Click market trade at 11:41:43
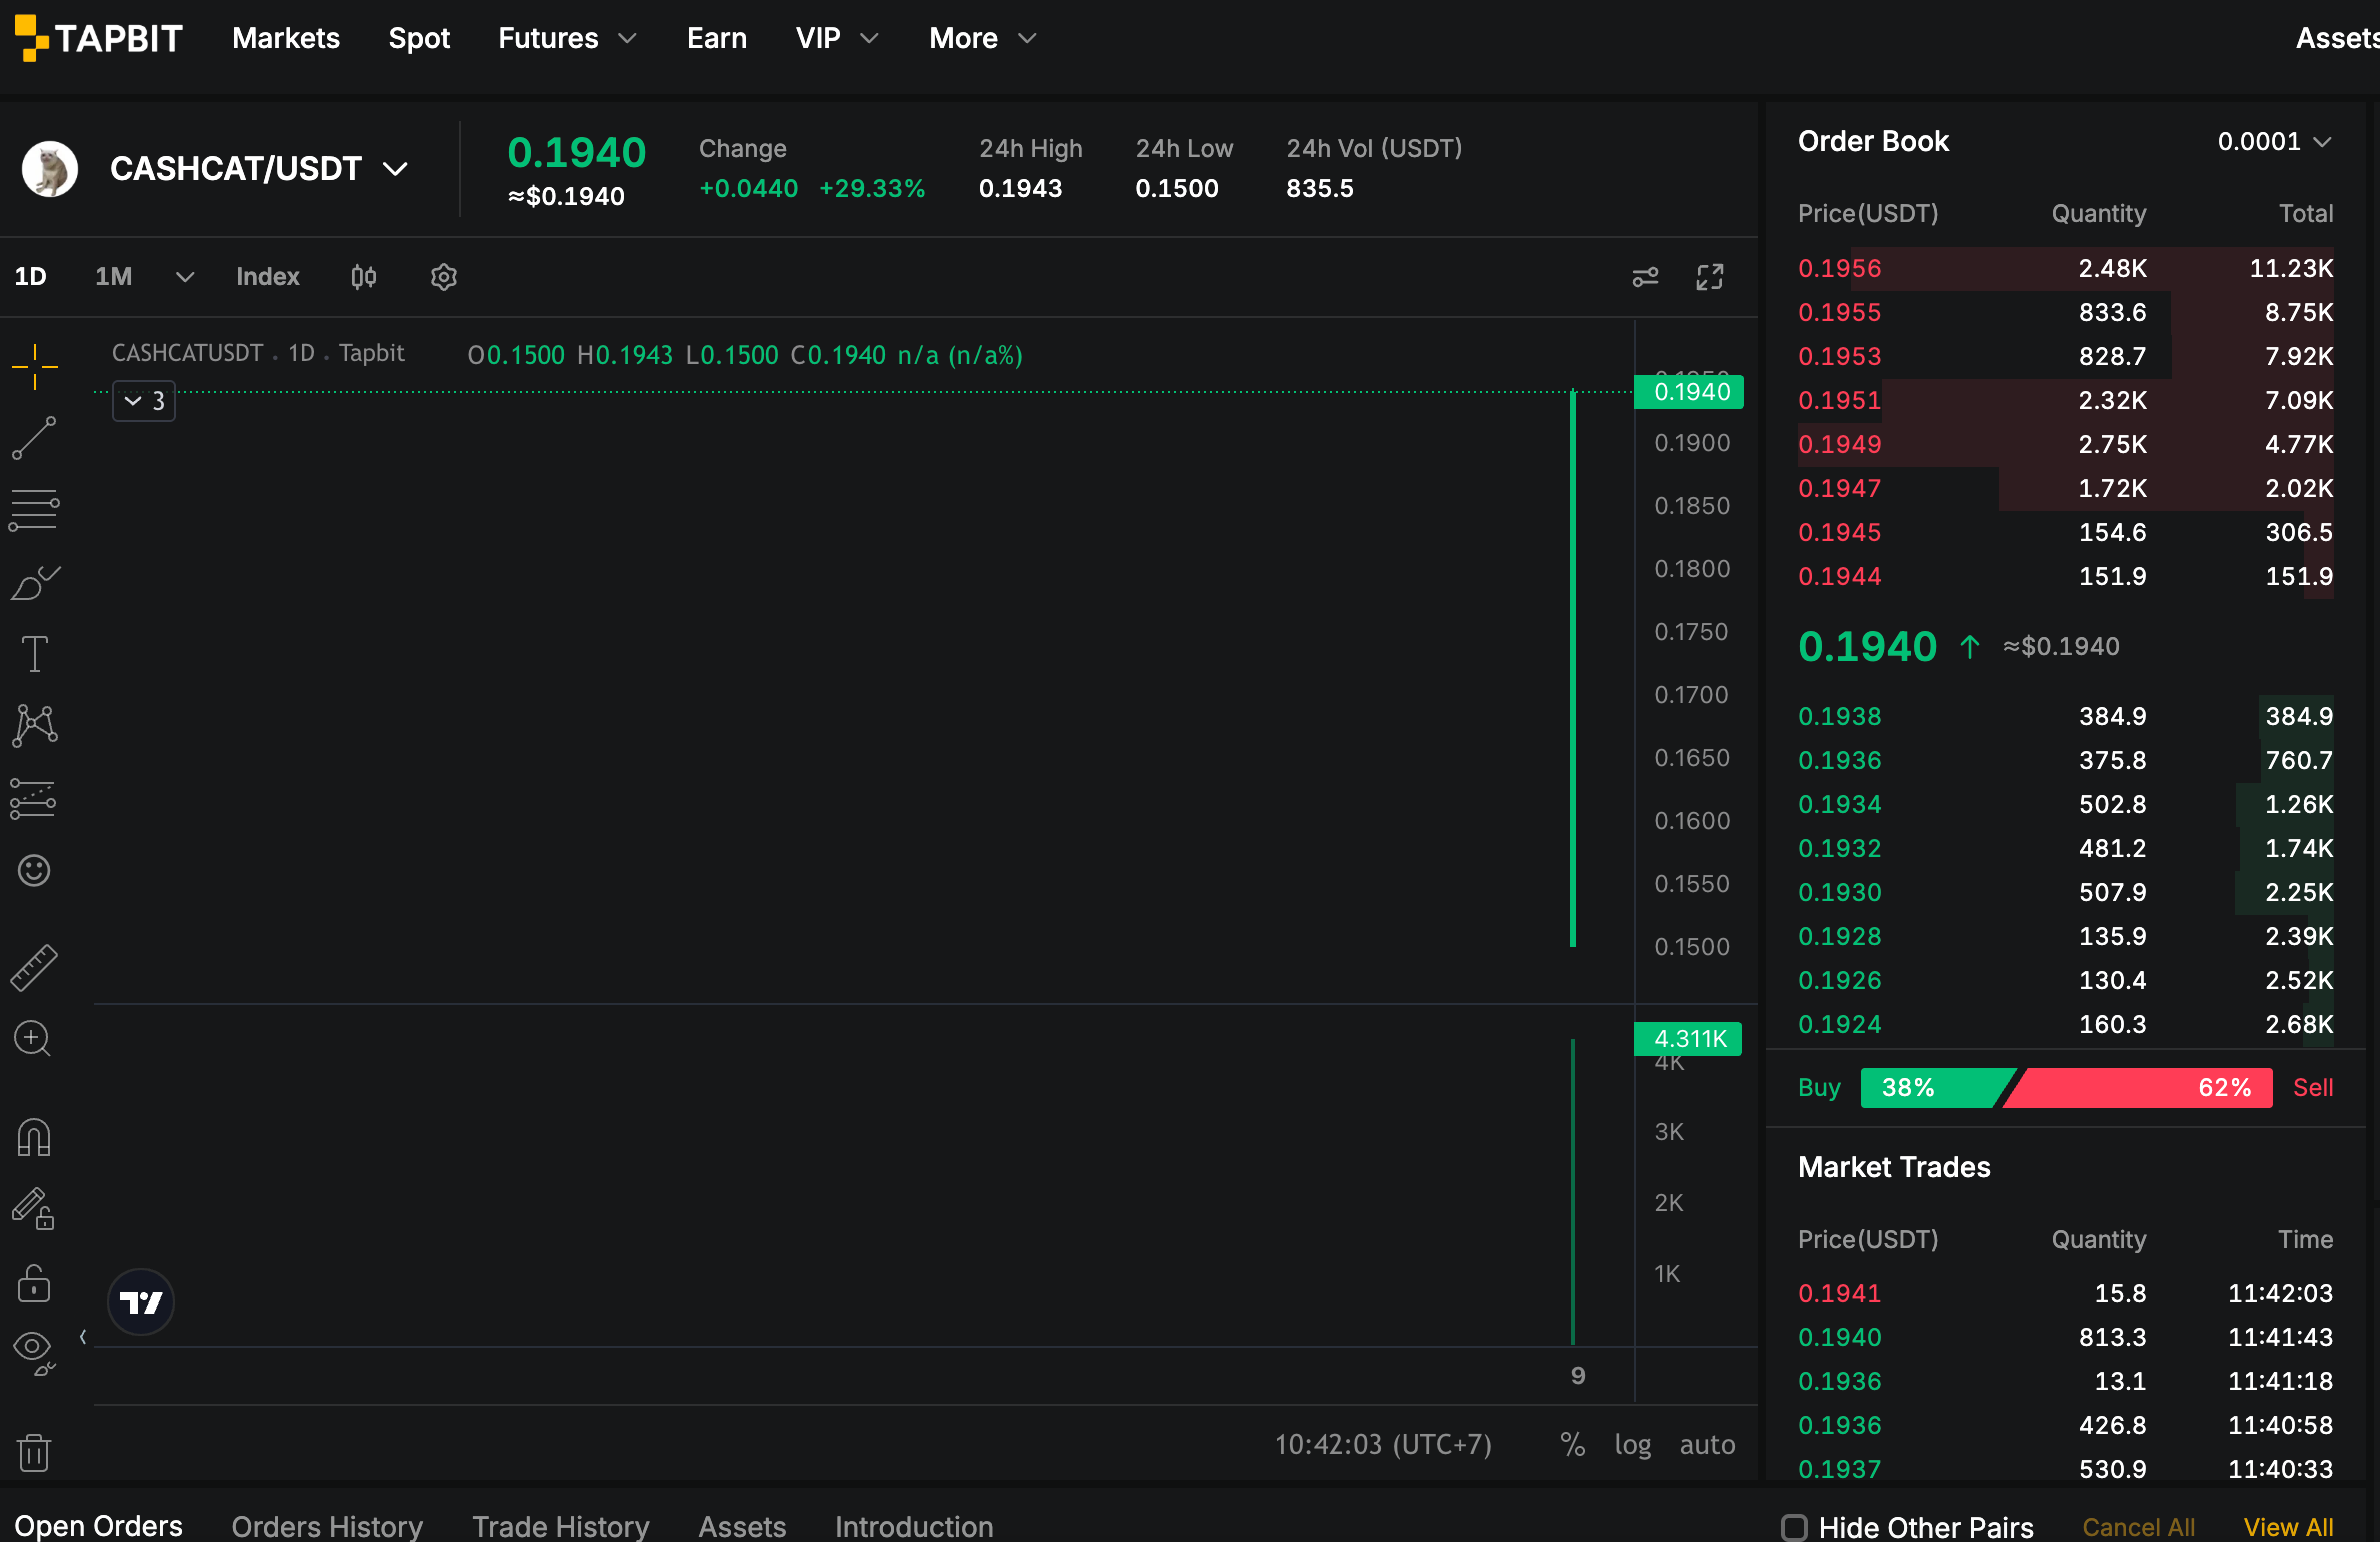This screenshot has width=2380, height=1542. point(2065,1337)
